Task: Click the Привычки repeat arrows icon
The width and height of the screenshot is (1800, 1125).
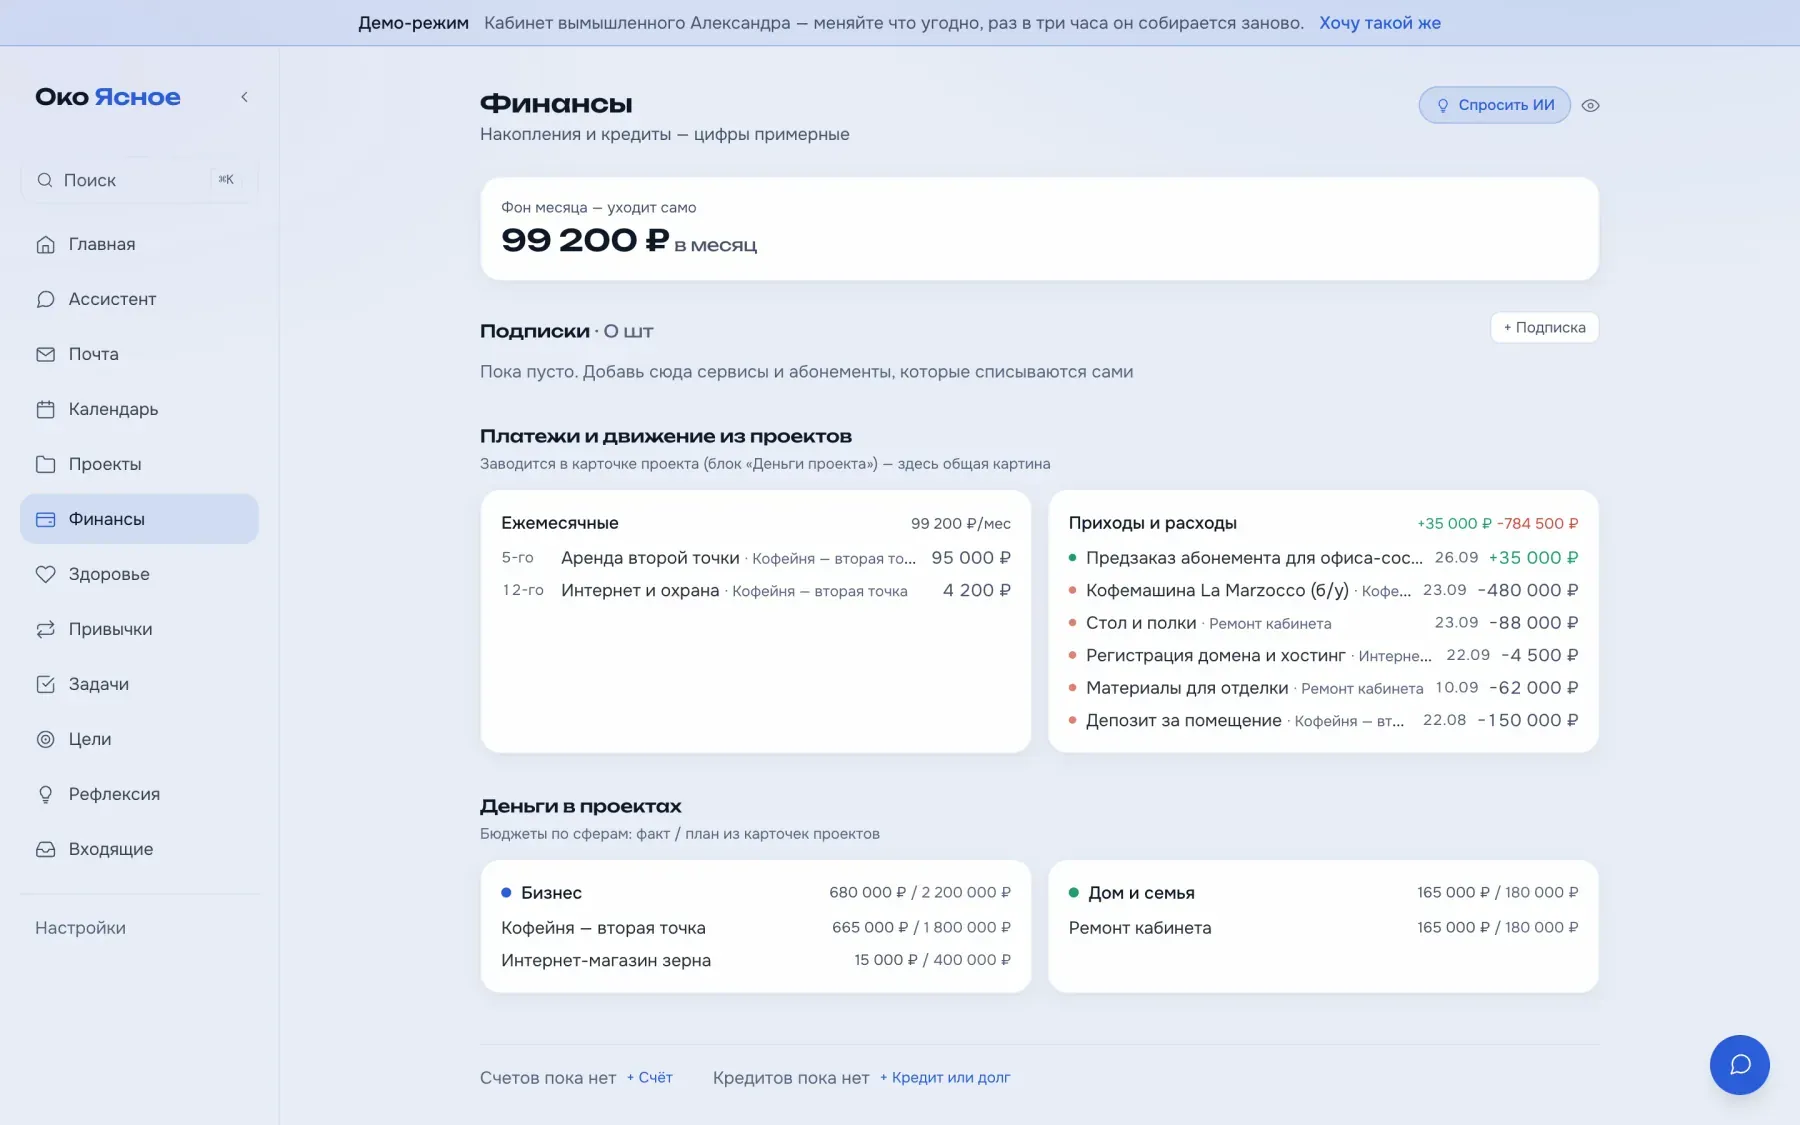Action: 45,629
